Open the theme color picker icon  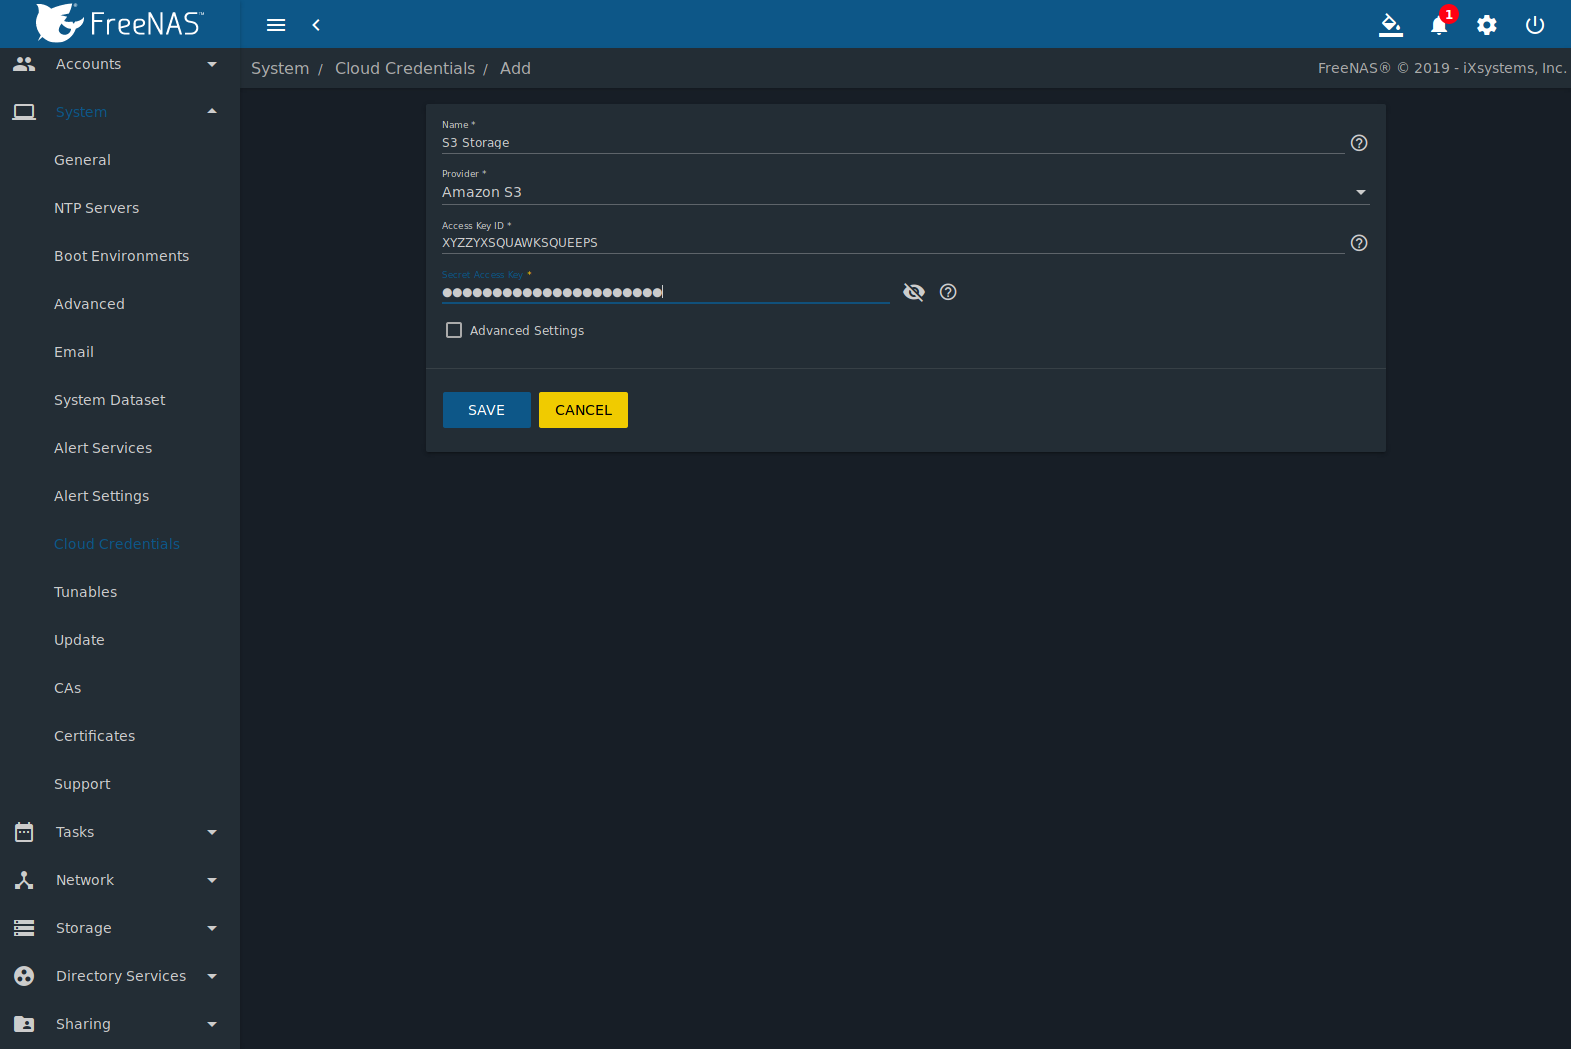click(1391, 25)
